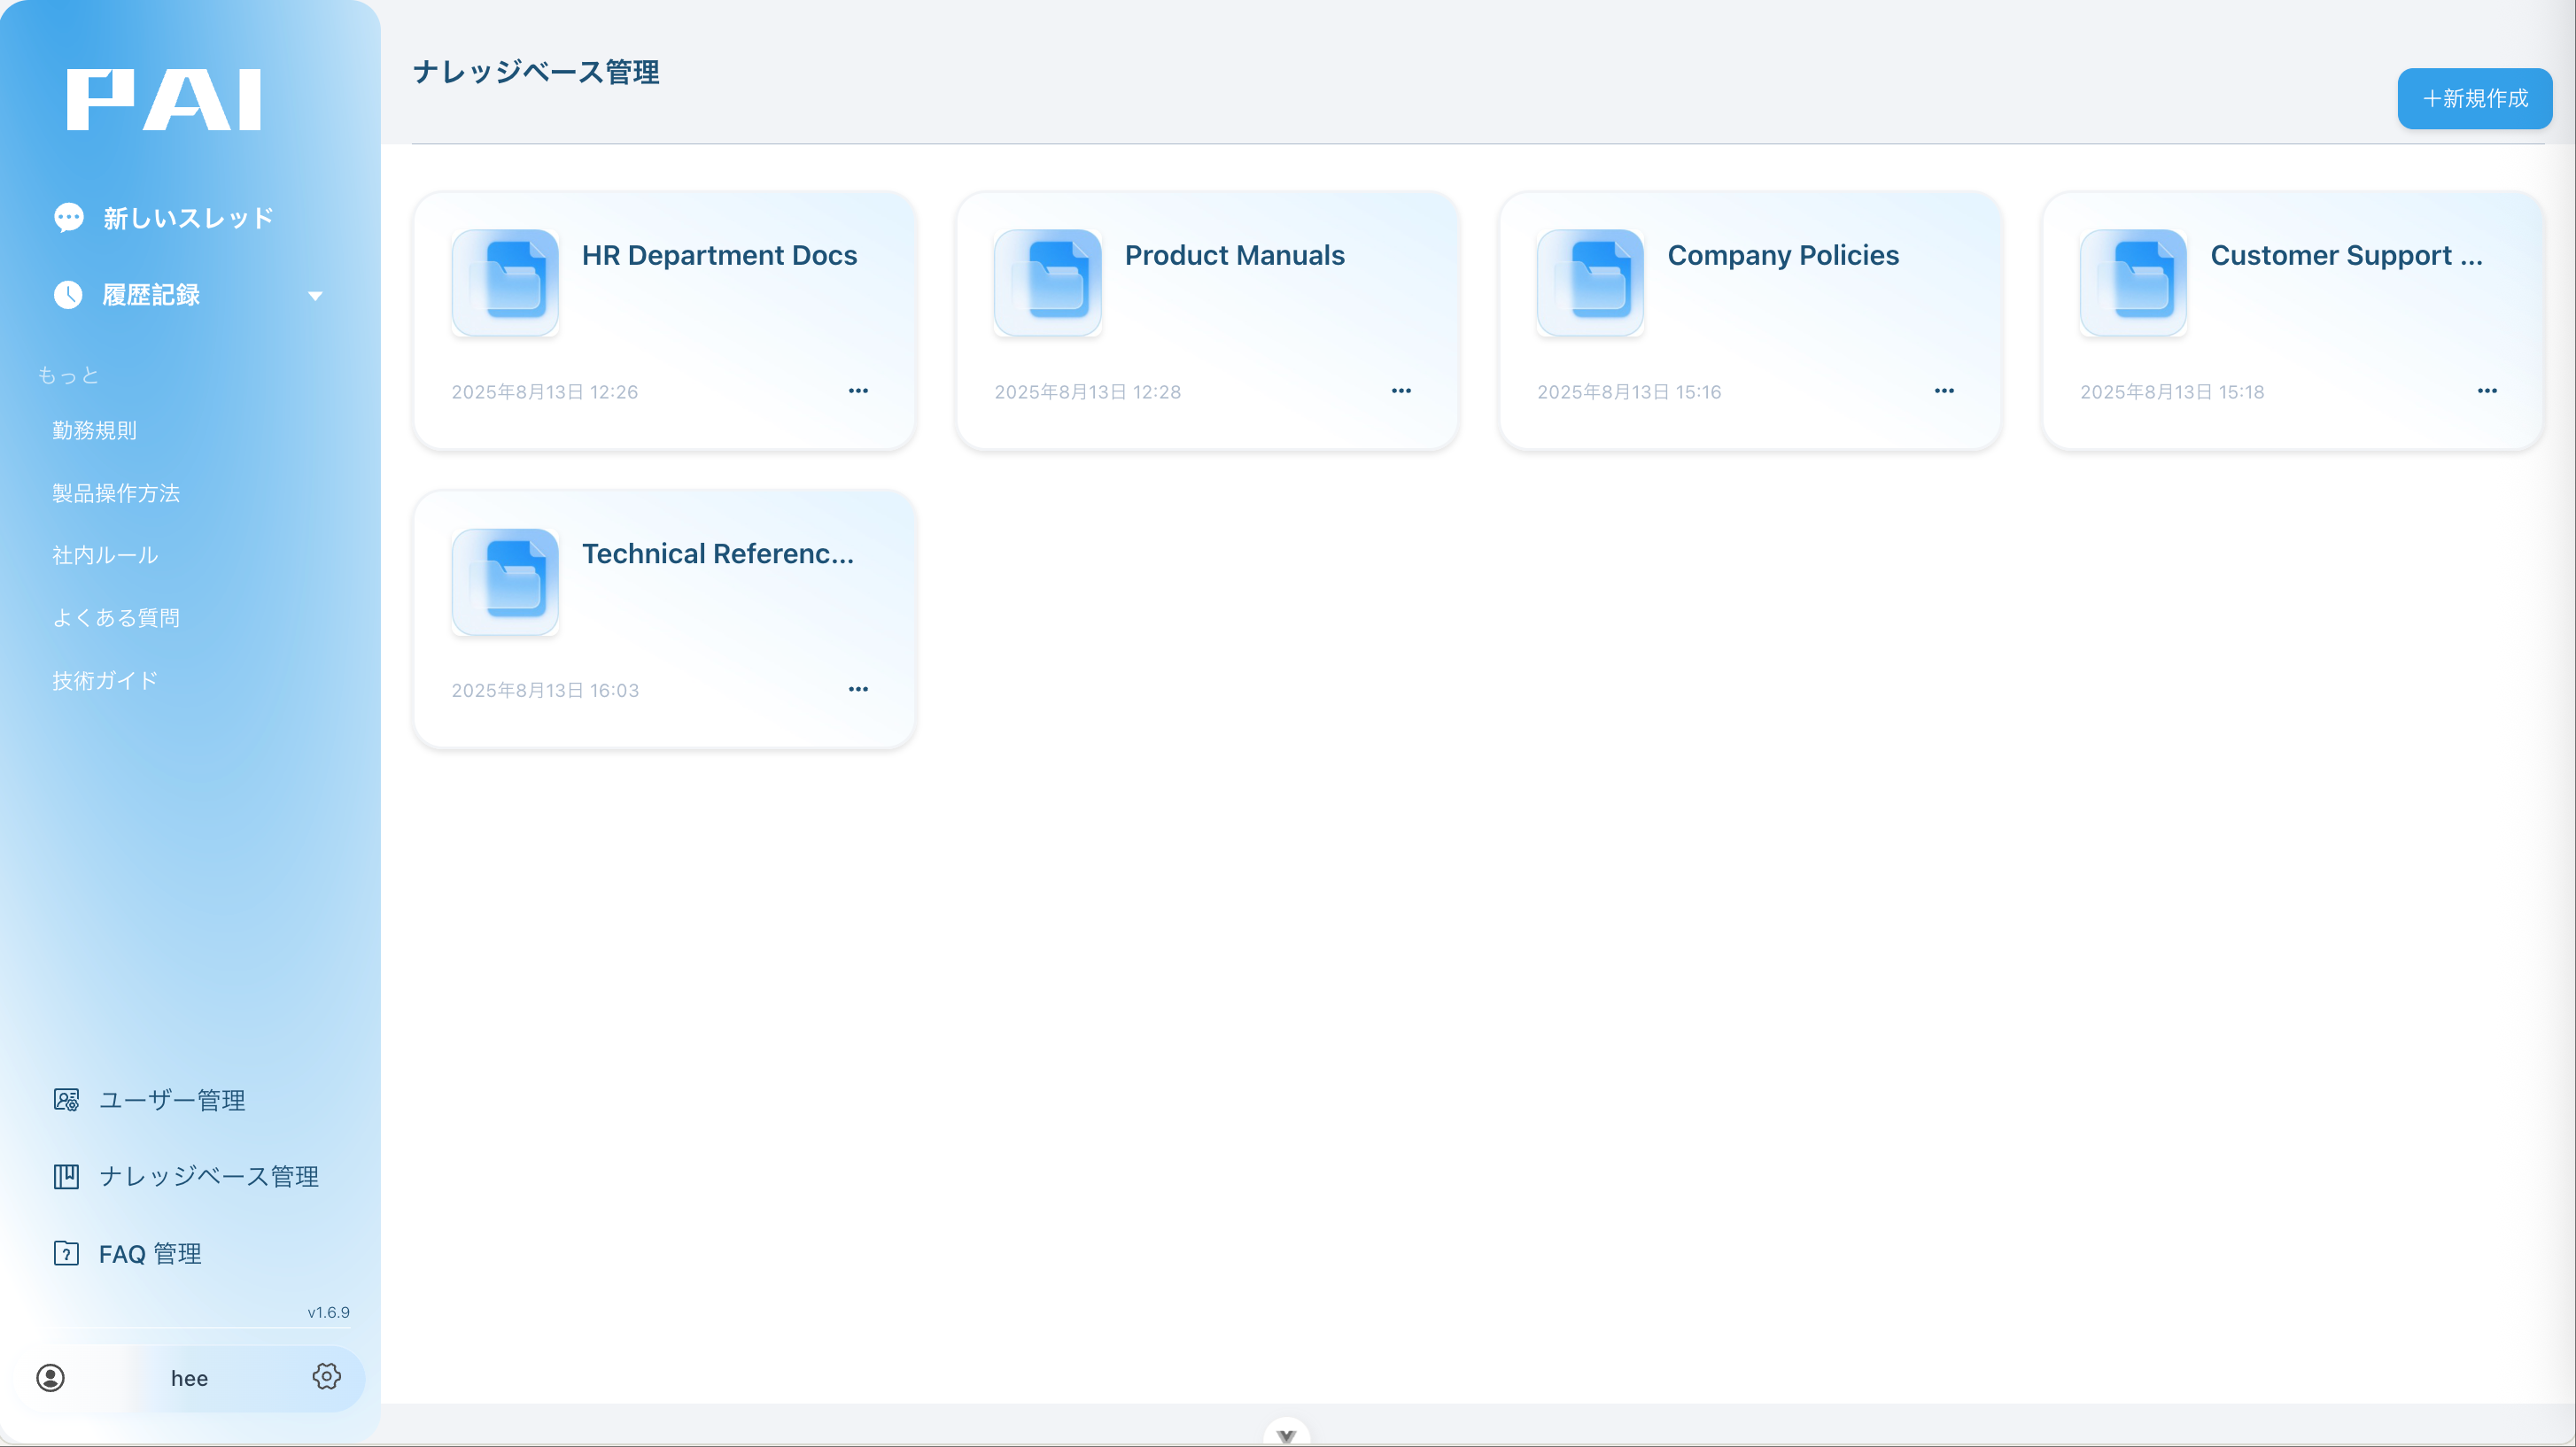The height and width of the screenshot is (1447, 2576).
Task: Click the PAI logo
Action: [164, 99]
